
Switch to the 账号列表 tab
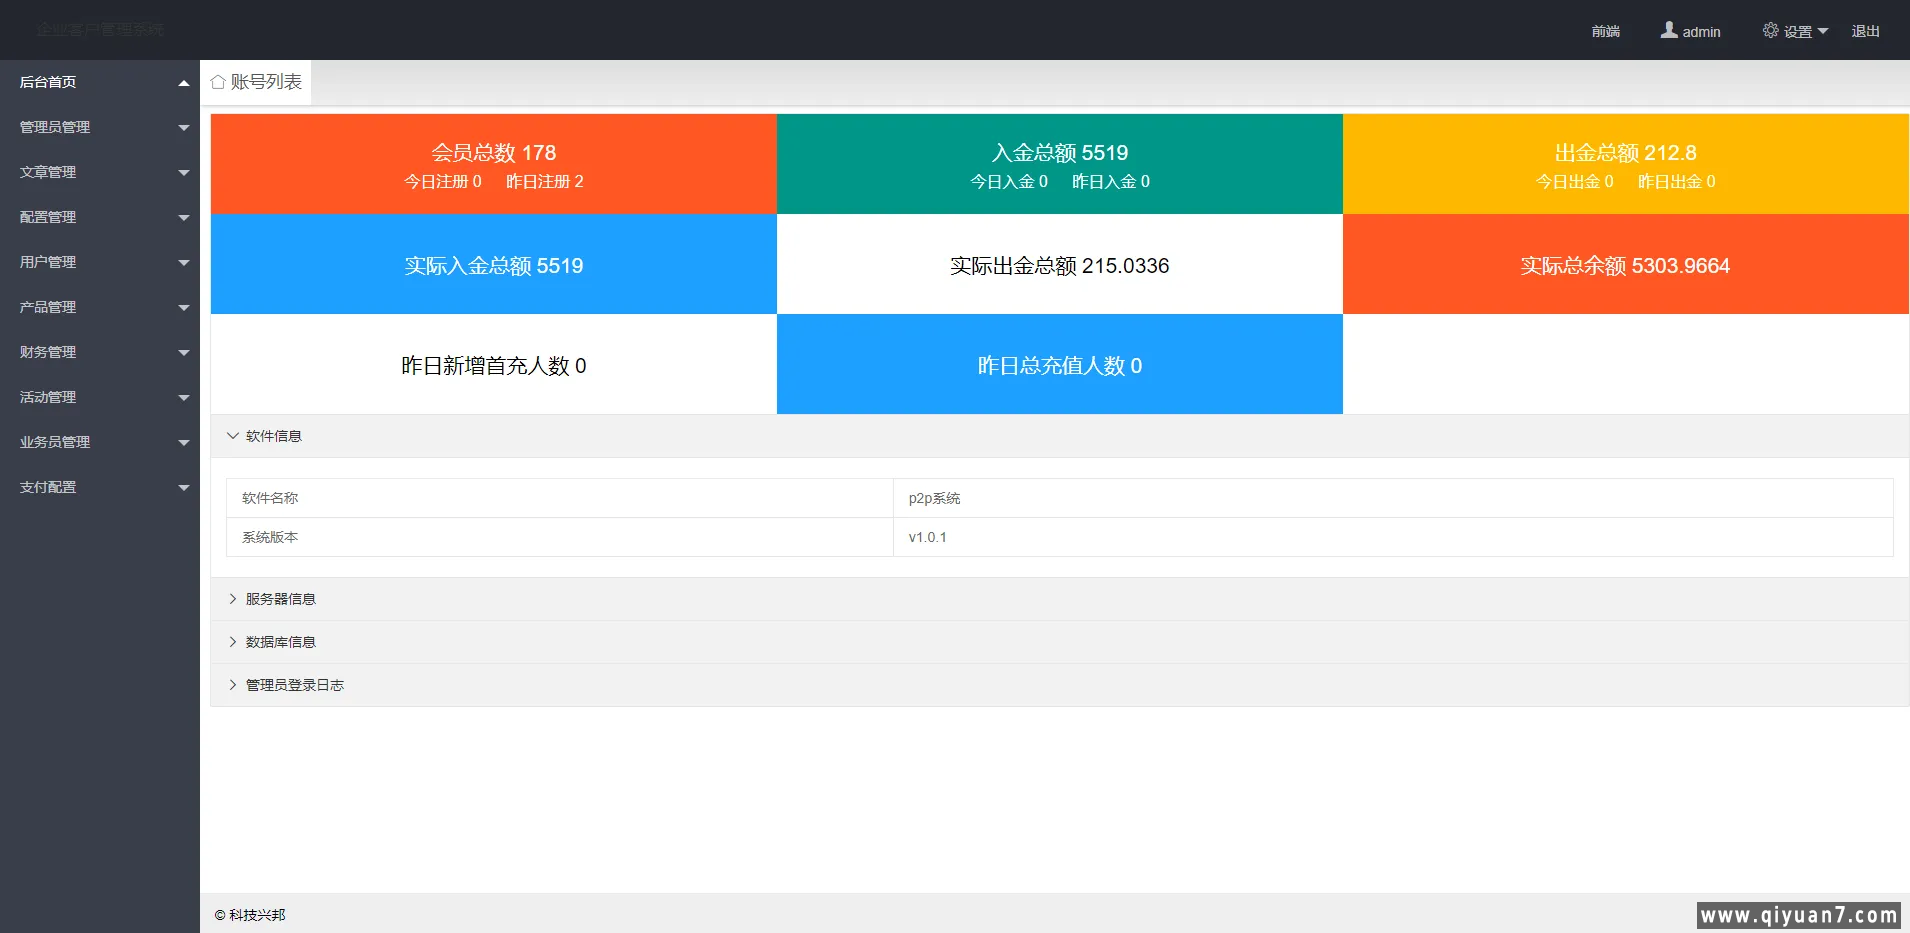click(266, 82)
